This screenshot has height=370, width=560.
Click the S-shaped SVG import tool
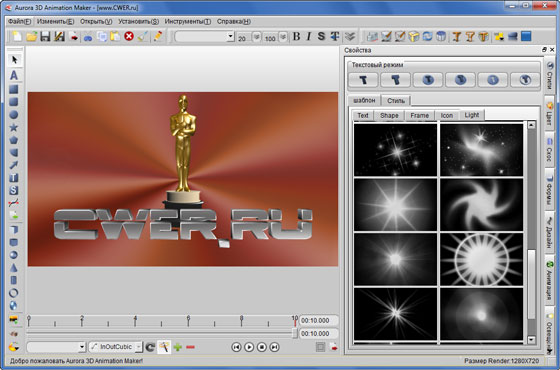(14, 190)
